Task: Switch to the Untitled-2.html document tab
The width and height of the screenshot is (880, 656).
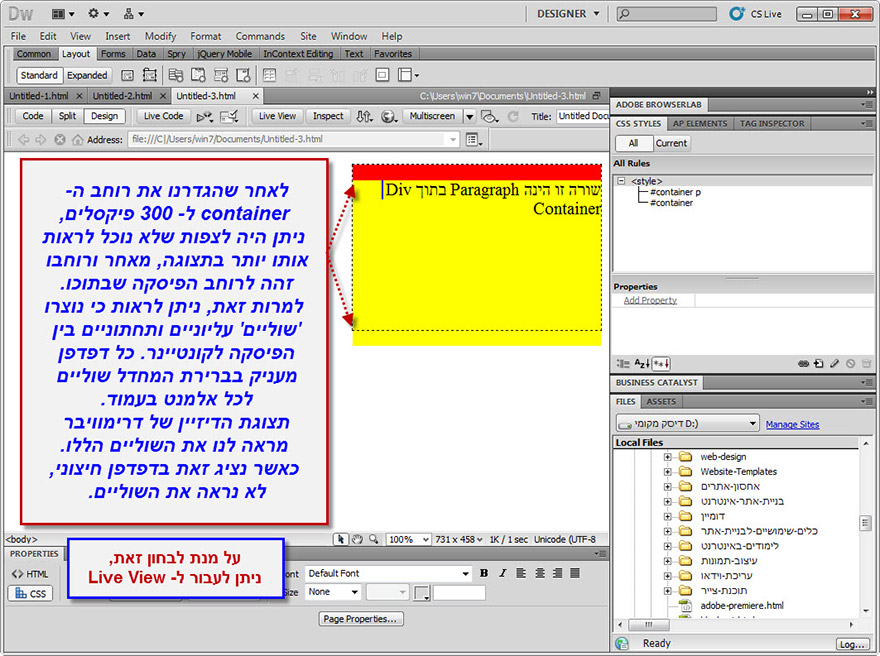Action: (x=122, y=96)
